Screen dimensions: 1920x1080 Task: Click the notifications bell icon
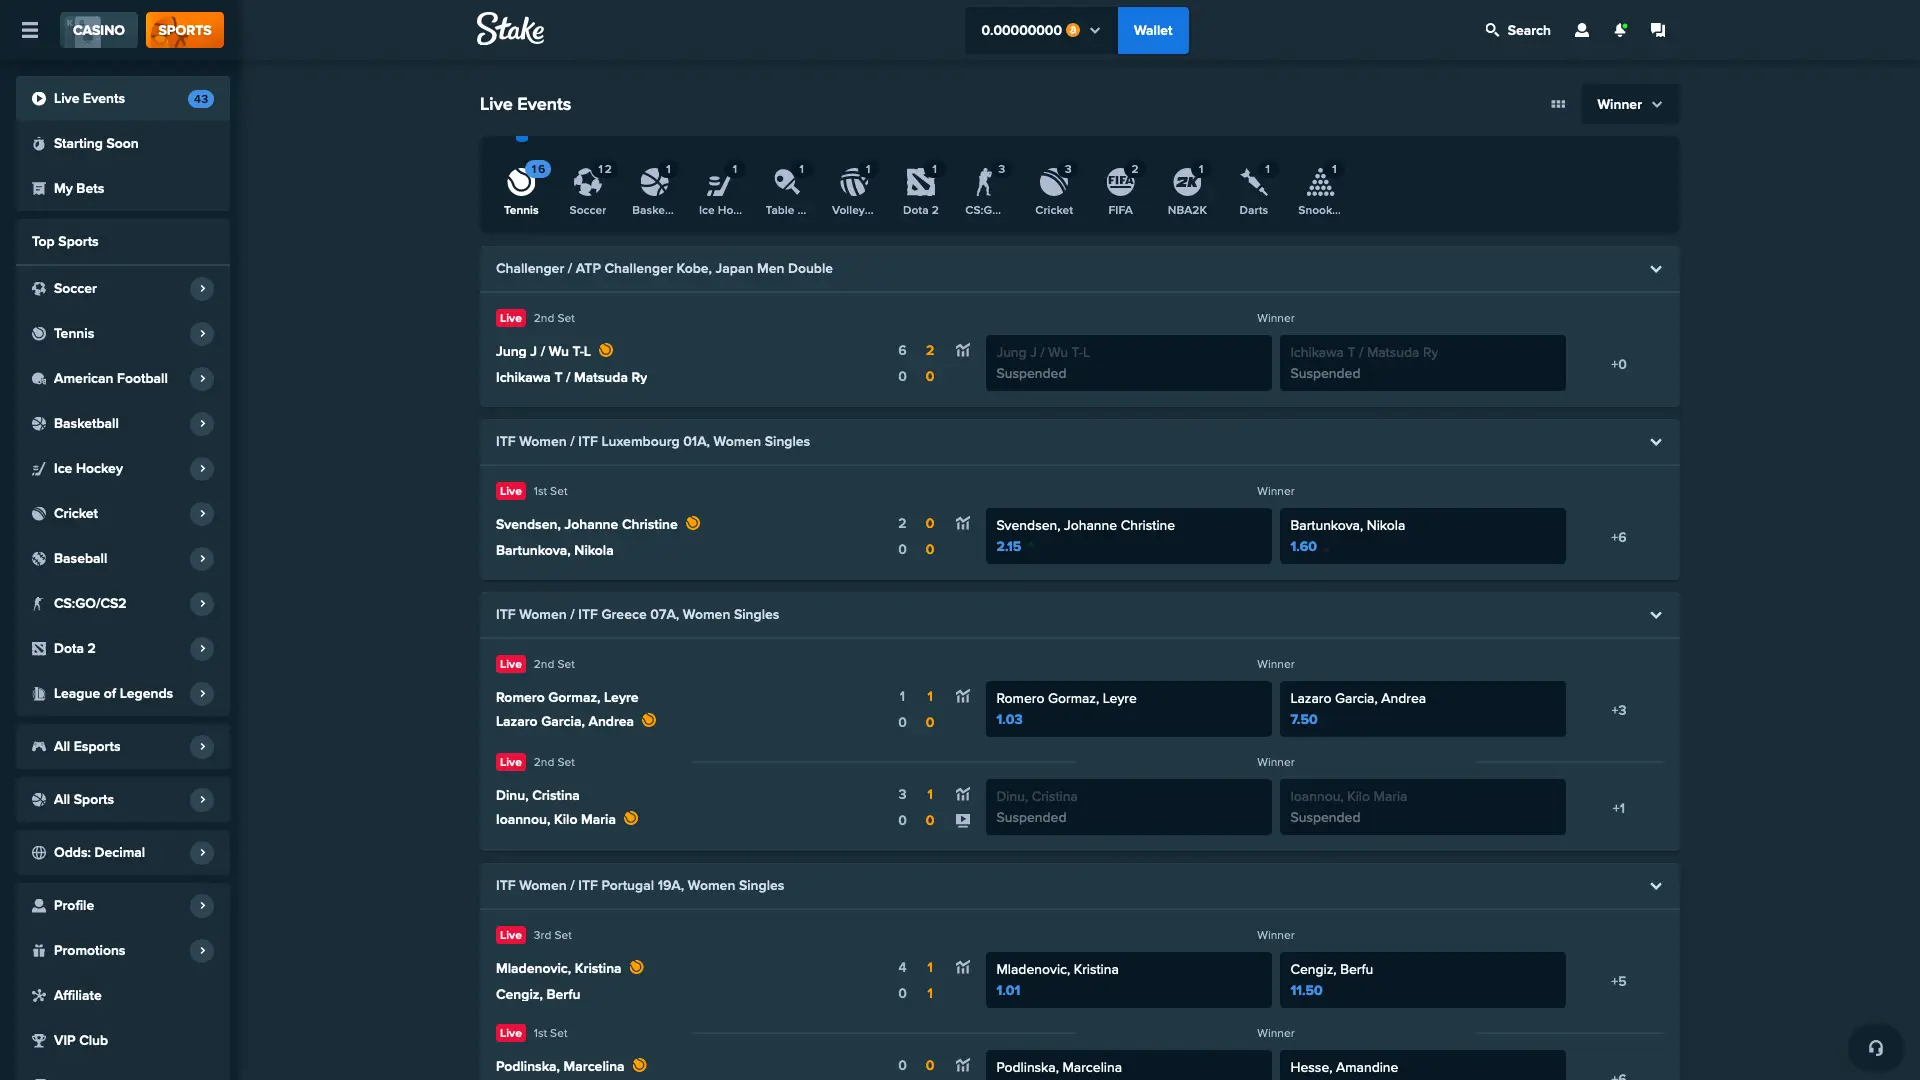click(x=1620, y=30)
